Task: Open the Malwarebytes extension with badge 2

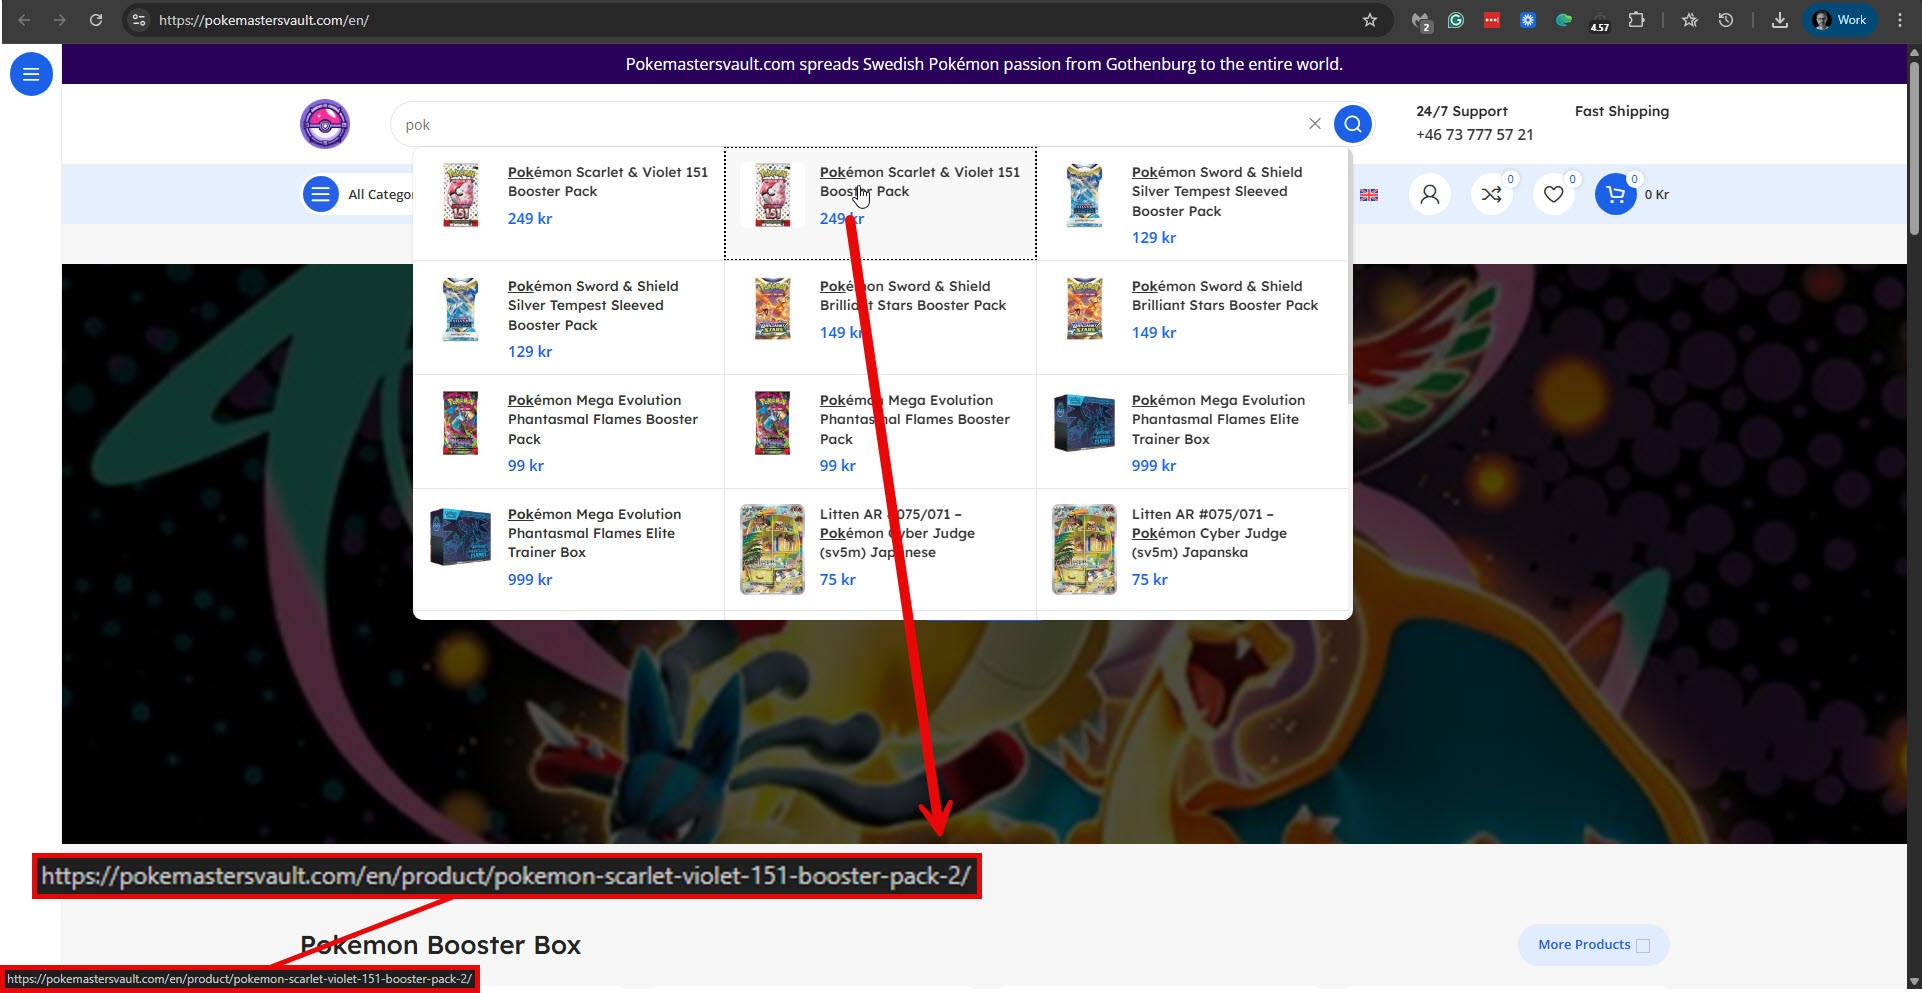Action: click(1421, 21)
